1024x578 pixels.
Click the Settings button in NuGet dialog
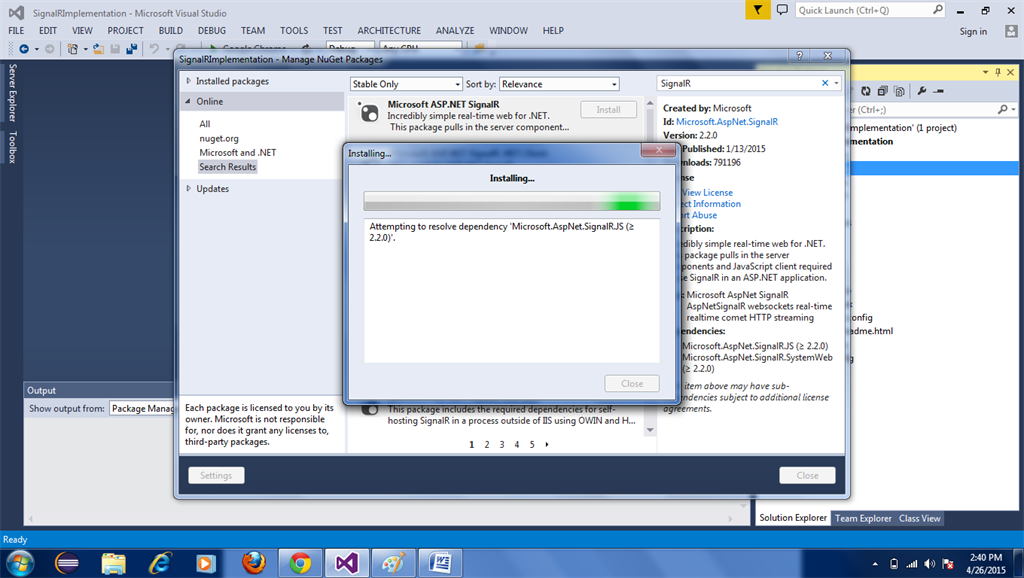point(216,475)
